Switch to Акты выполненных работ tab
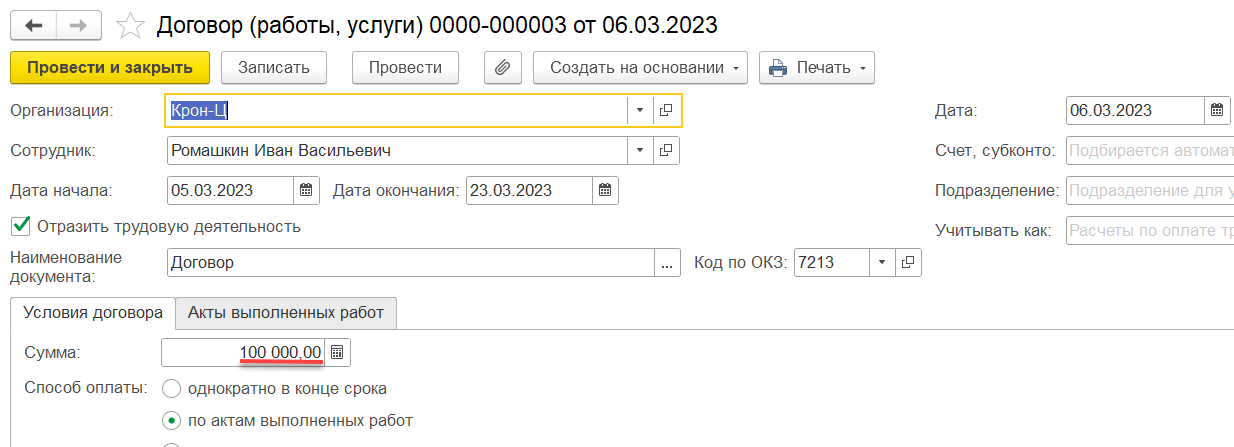Screen dimensions: 1234x447 pyautogui.click(x=286, y=312)
